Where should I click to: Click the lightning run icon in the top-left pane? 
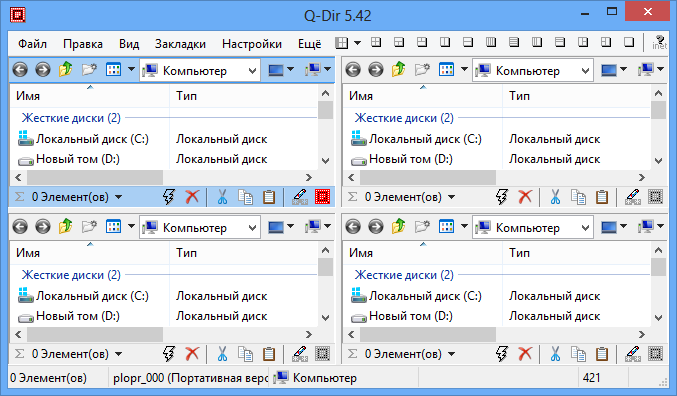pos(169,197)
